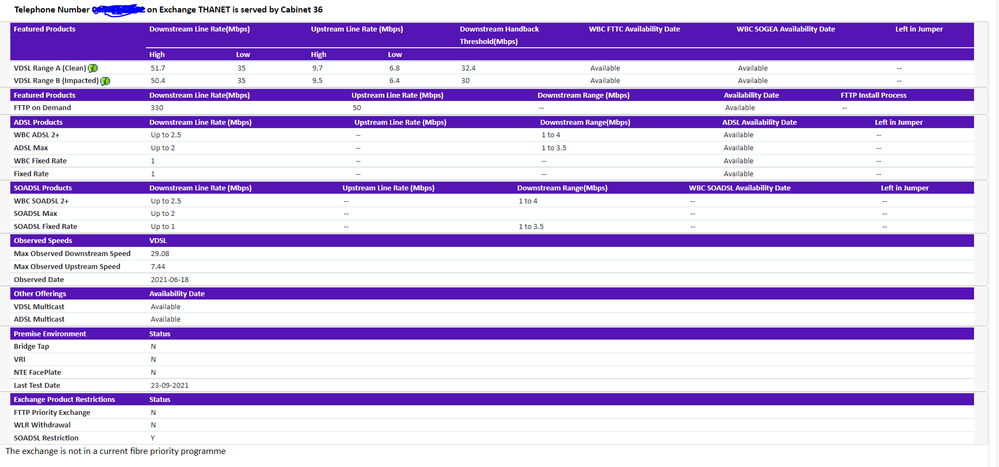
Task: Click the FTTP Install Process column header
Action: point(874,95)
